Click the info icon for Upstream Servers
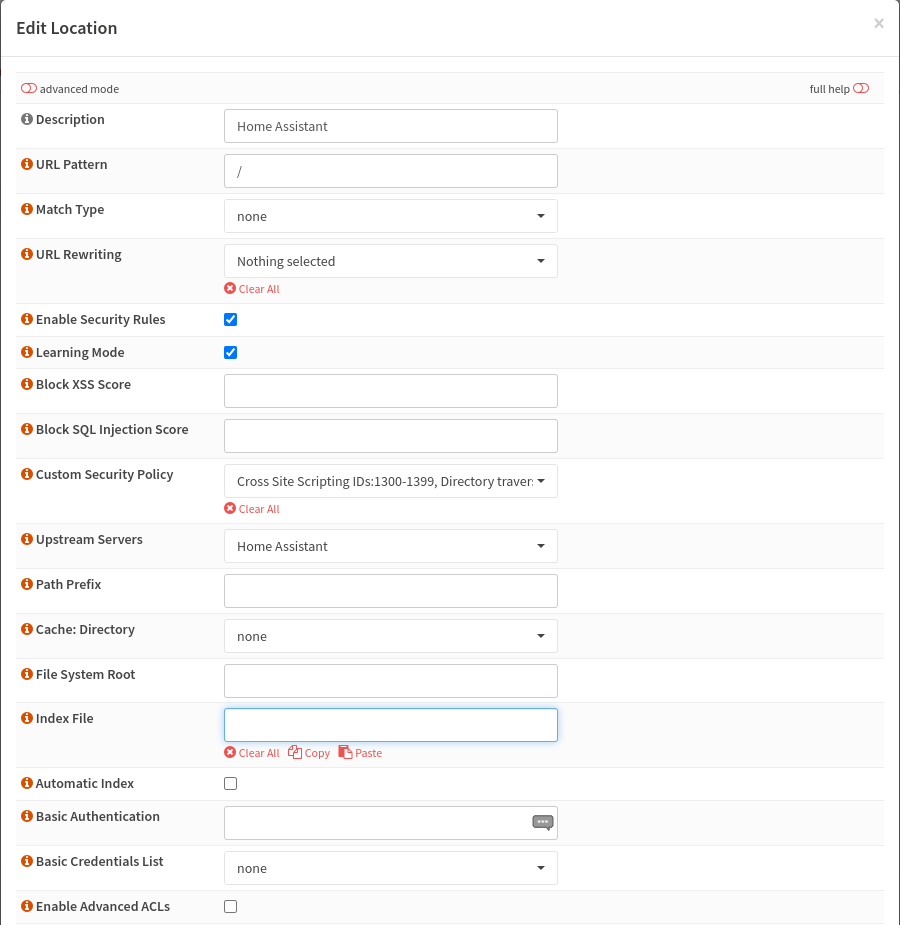Image resolution: width=900 pixels, height=925 pixels. pos(27,540)
